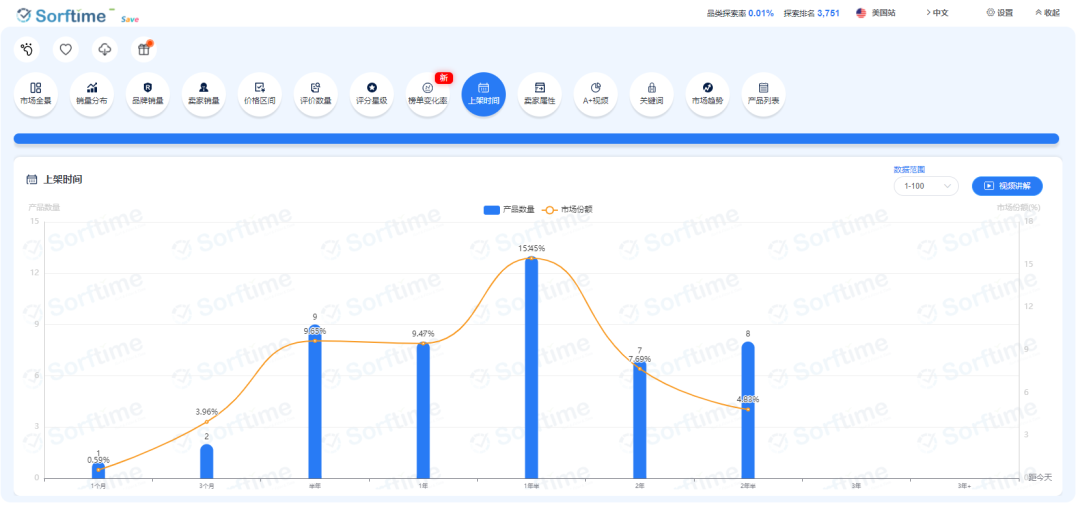The image size is (1080, 505).
Task: Expand the 中文 language selector
Action: pos(937,12)
